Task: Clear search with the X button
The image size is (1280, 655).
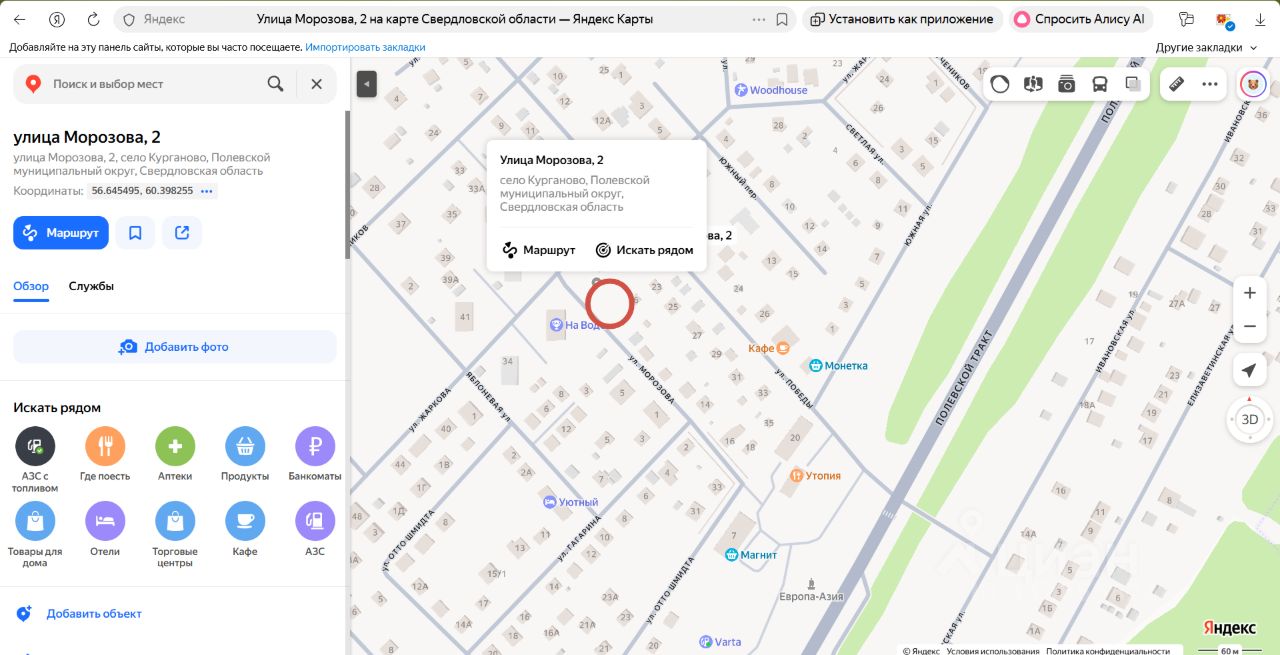Action: coord(317,84)
